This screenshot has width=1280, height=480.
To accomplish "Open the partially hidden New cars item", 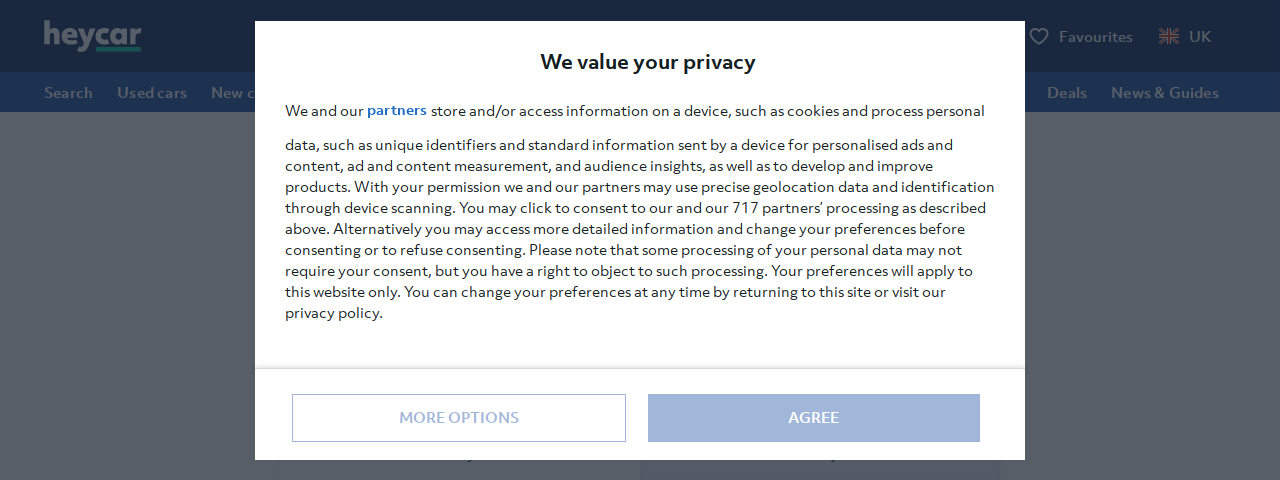I will (x=231, y=93).
